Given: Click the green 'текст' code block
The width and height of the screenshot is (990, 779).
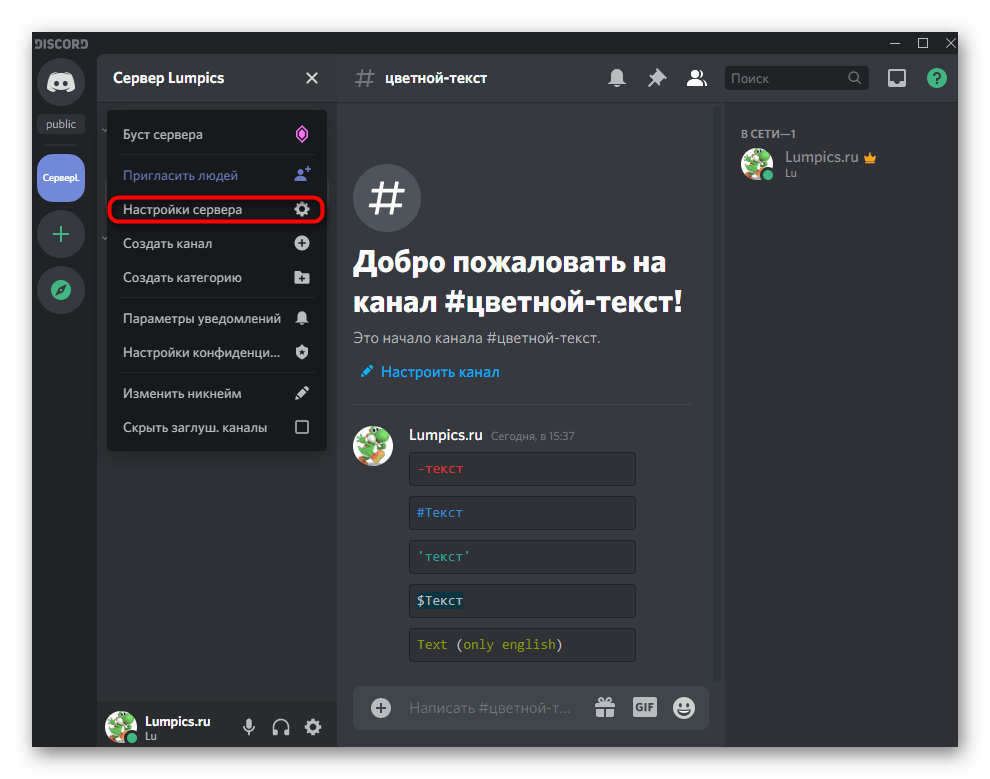Looking at the screenshot, I should pyautogui.click(x=522, y=557).
